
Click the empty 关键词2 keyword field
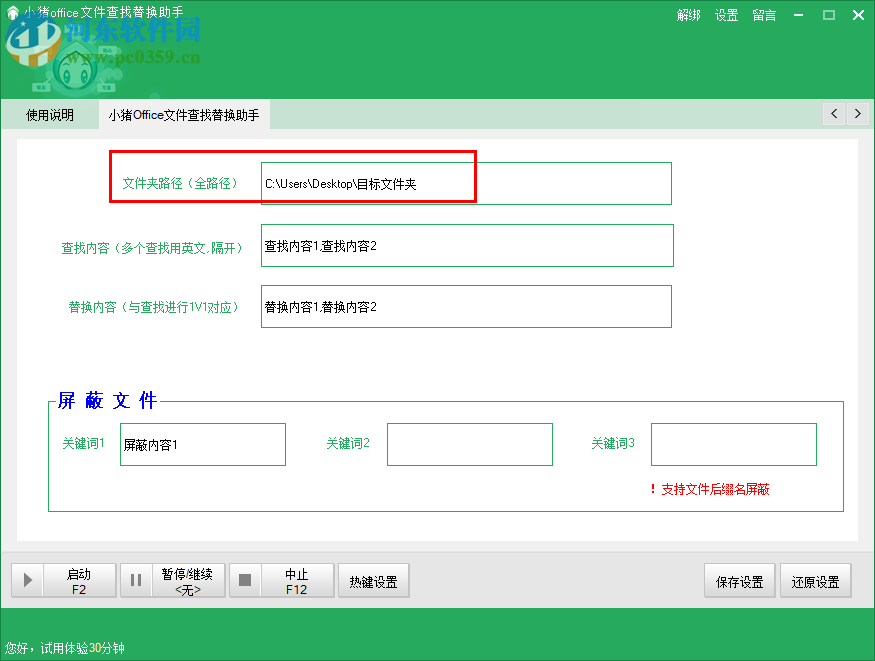point(469,444)
